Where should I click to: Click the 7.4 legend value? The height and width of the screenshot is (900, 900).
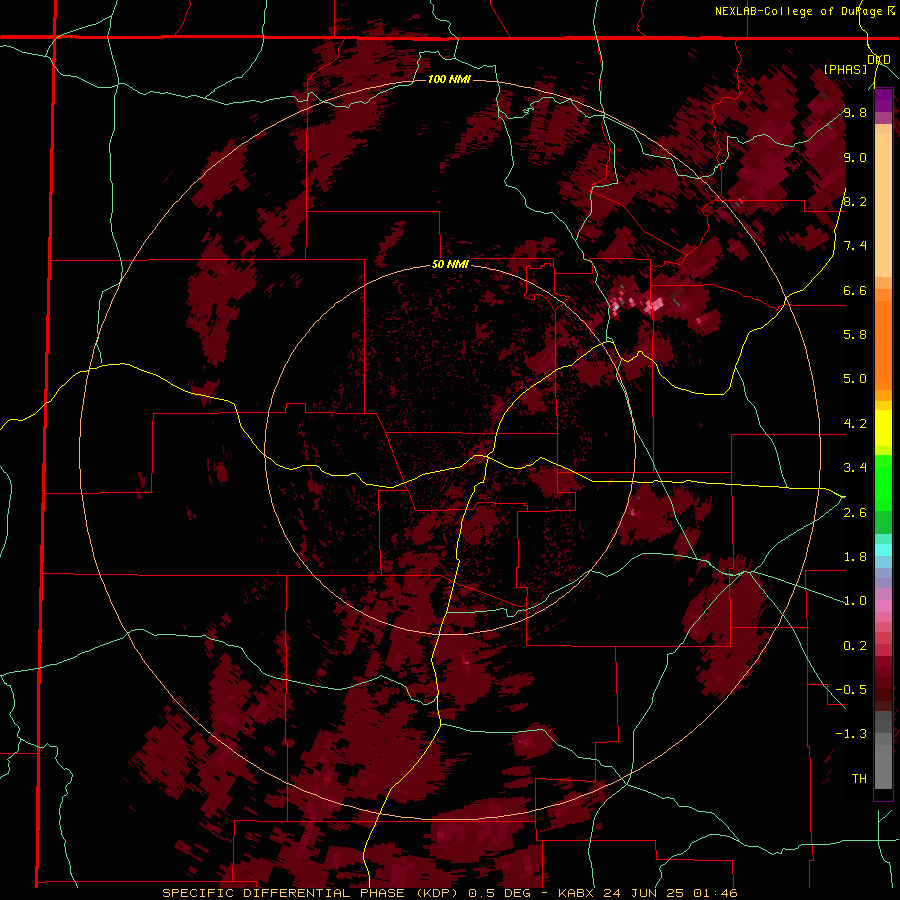855,246
